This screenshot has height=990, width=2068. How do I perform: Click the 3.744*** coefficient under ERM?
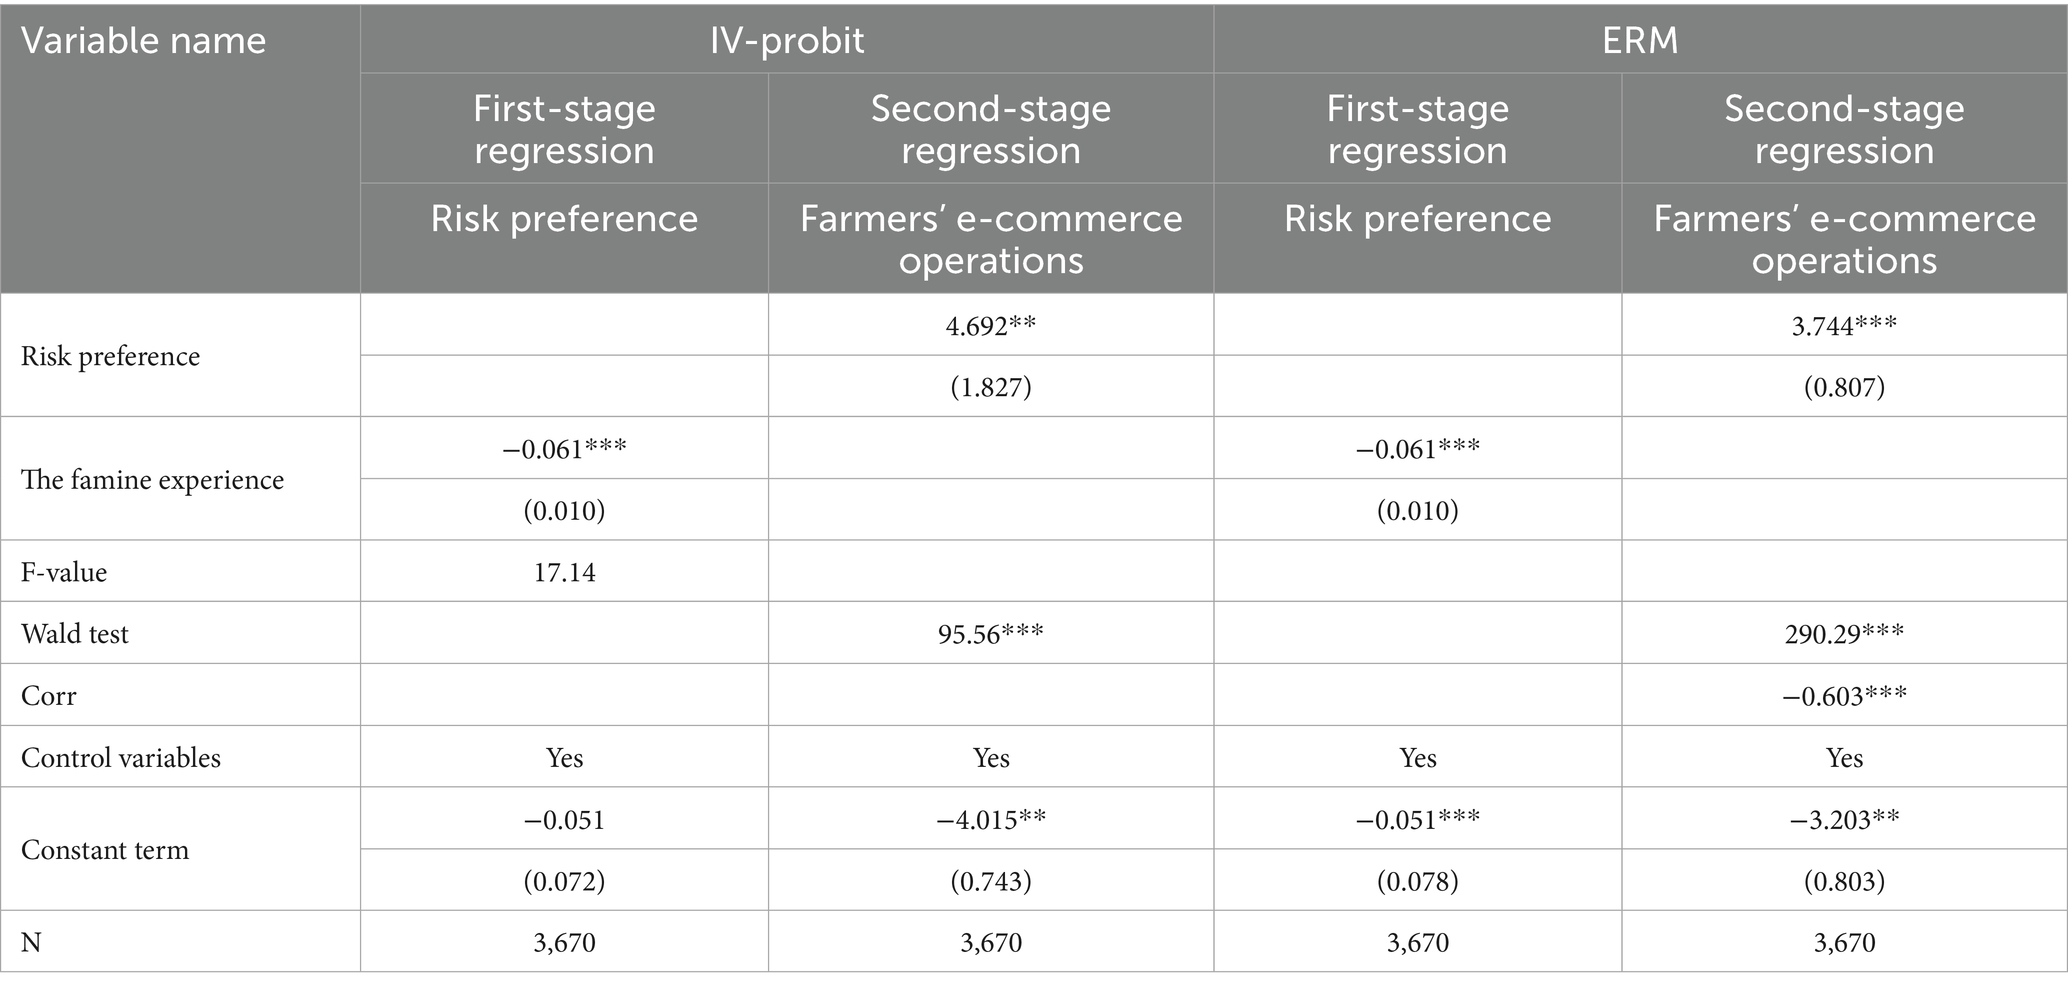tap(1844, 326)
